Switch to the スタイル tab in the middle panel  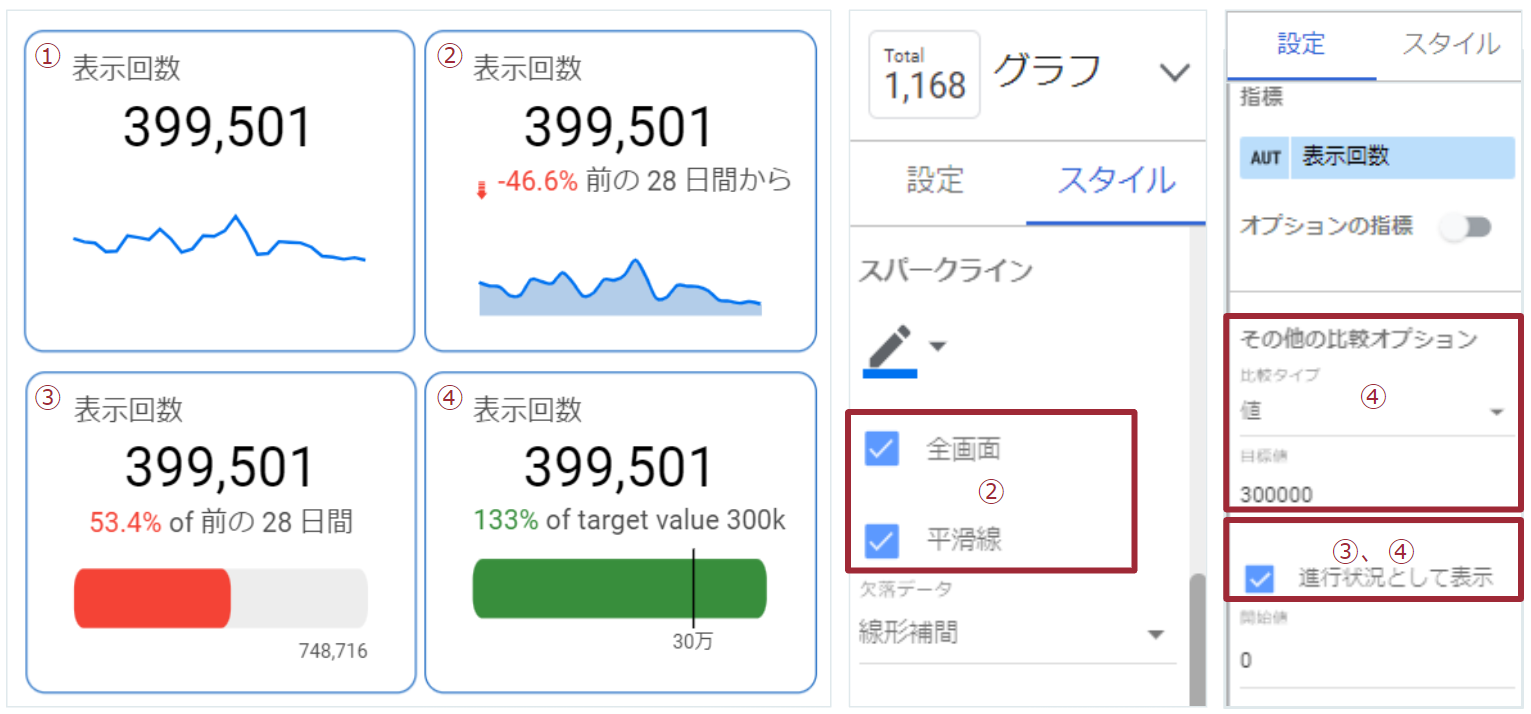[1116, 181]
